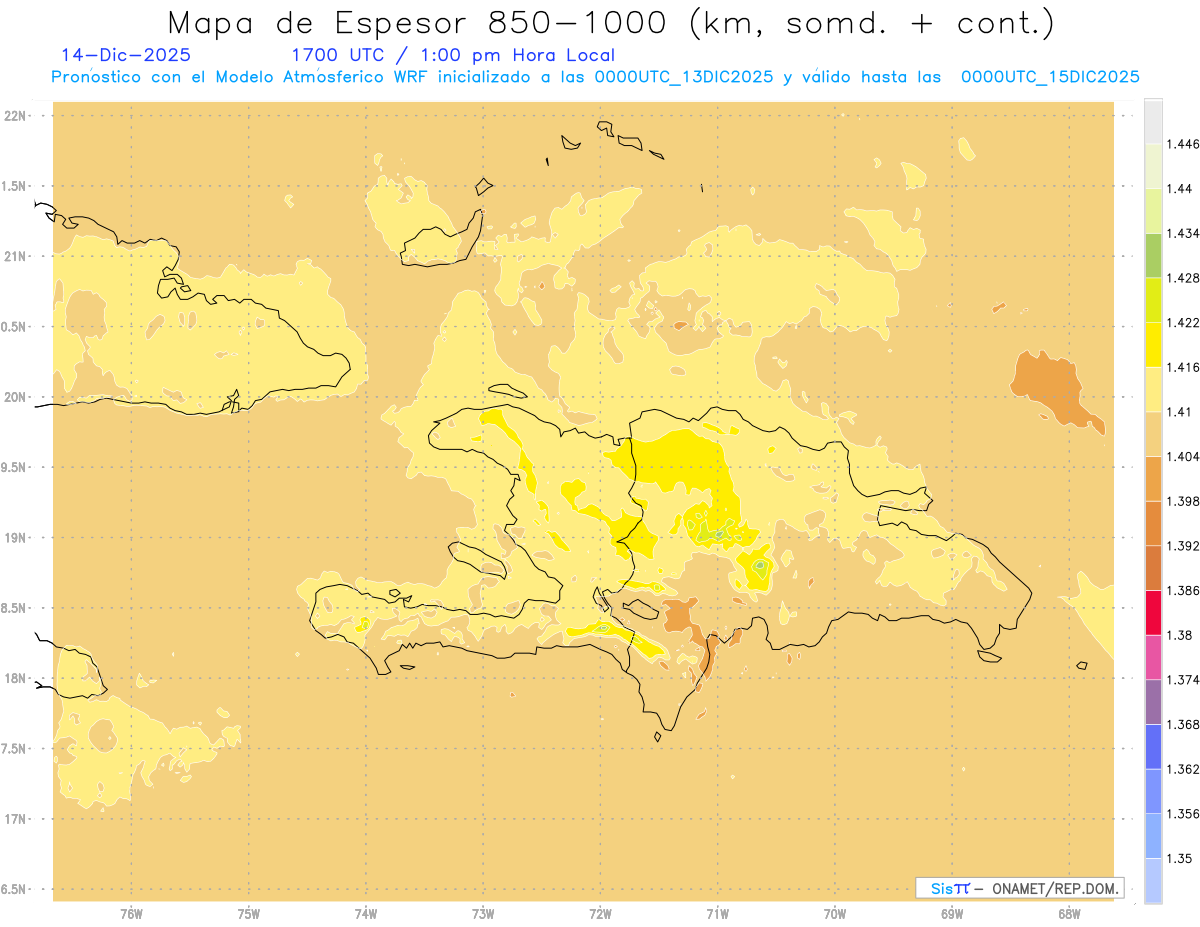Image resolution: width=1200 pixels, height=927 pixels.
Task: Click the '75W' longitude axis label
Action: pos(248,914)
